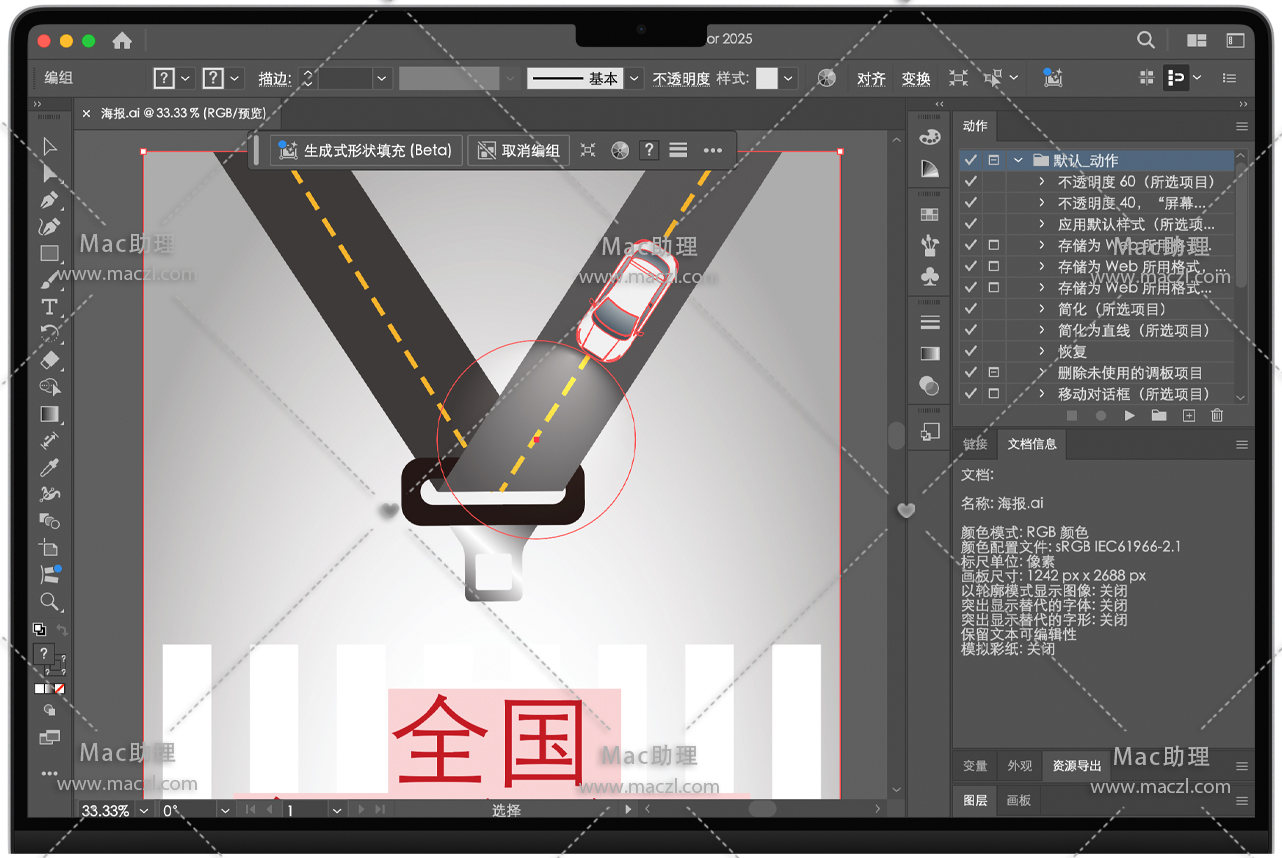Click the recolor artwork wheel in control bar
The width and height of the screenshot is (1282, 858).
(826, 78)
